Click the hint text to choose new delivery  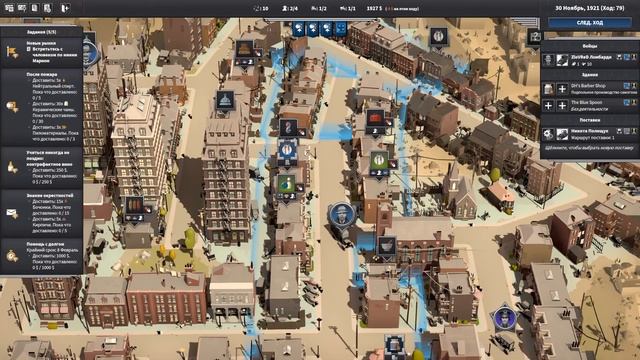[589, 148]
